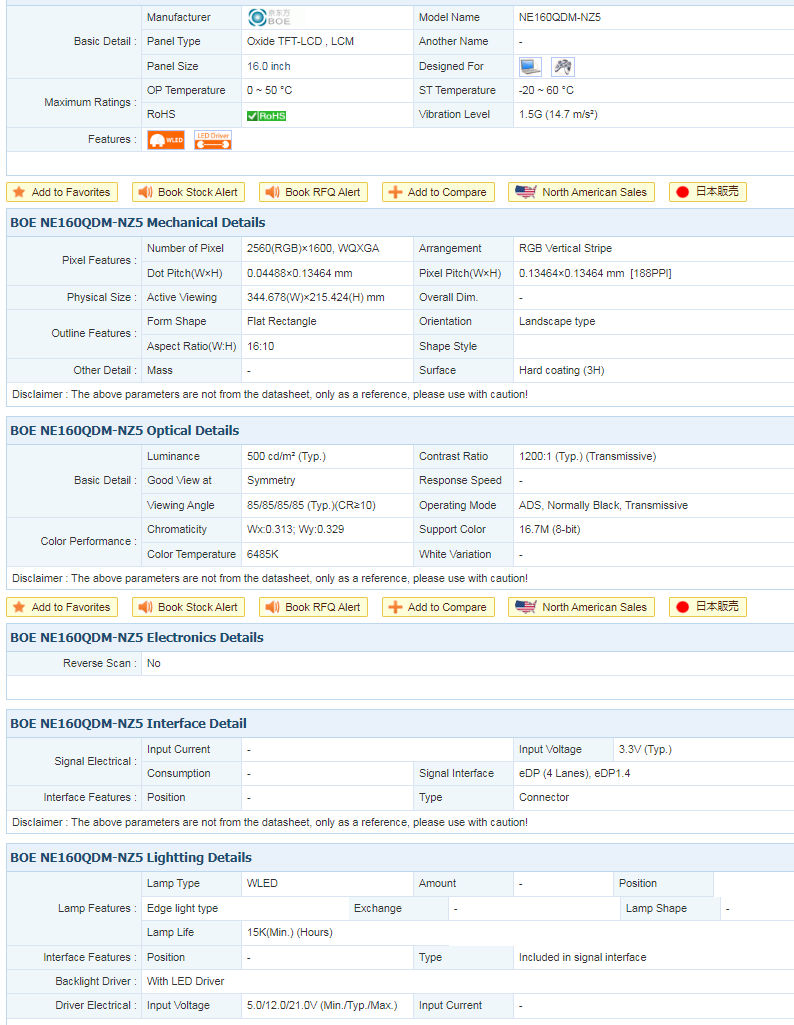Click Connector interface type value
This screenshot has height=1025, width=794.
(x=544, y=798)
